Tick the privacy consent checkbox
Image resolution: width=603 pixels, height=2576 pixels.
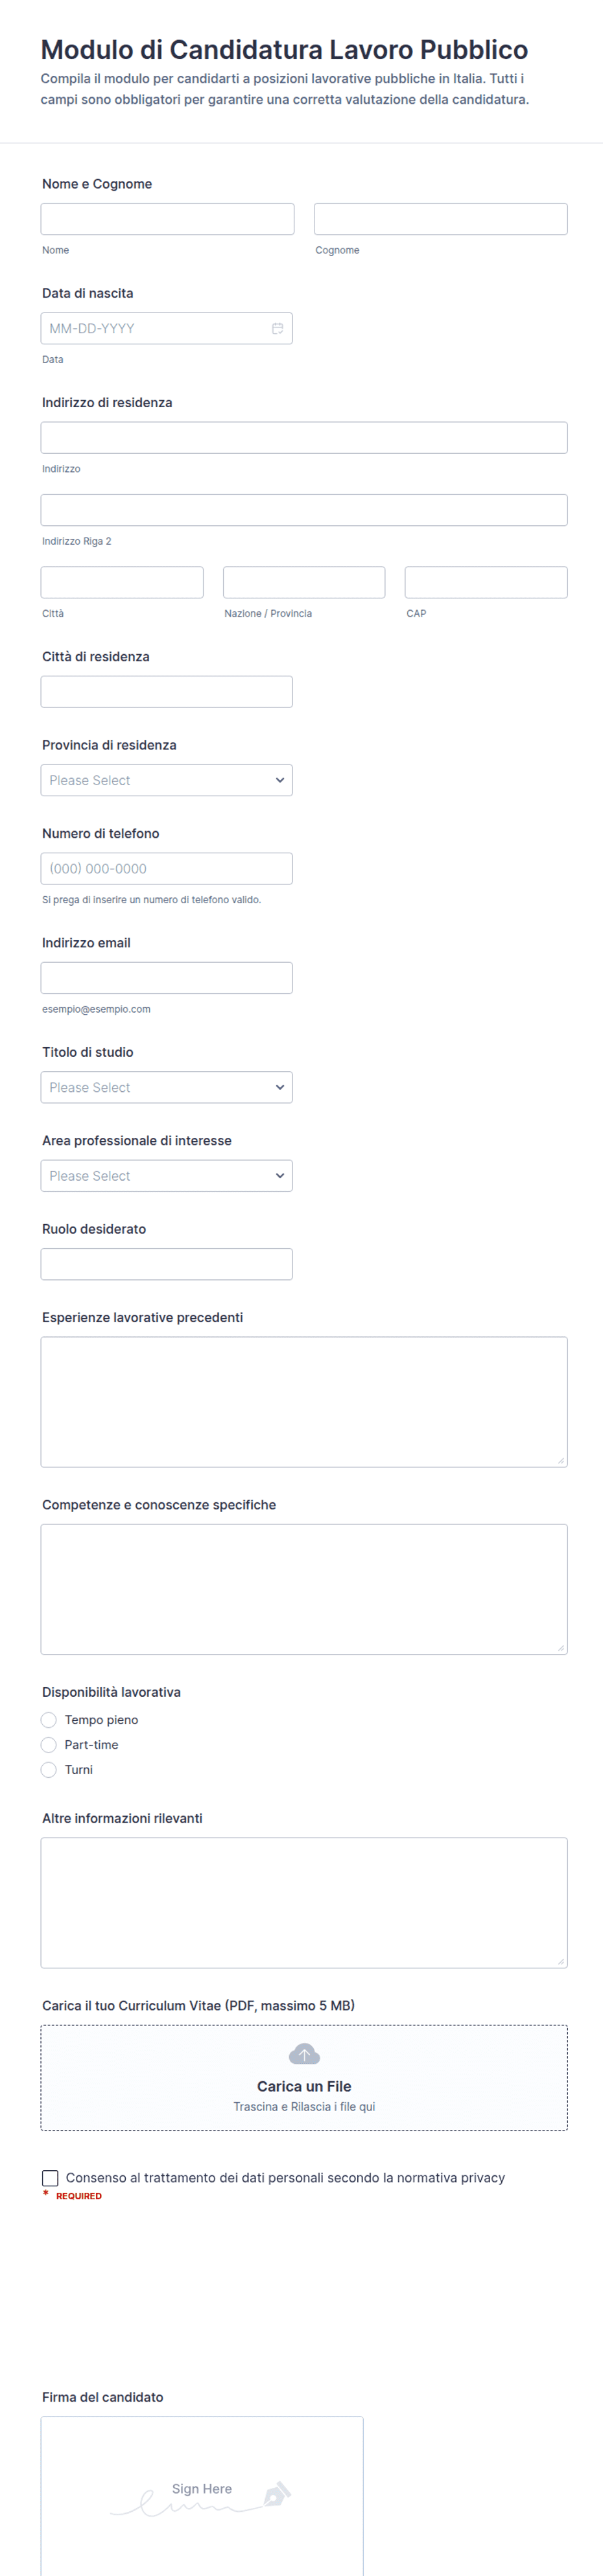[50, 2178]
